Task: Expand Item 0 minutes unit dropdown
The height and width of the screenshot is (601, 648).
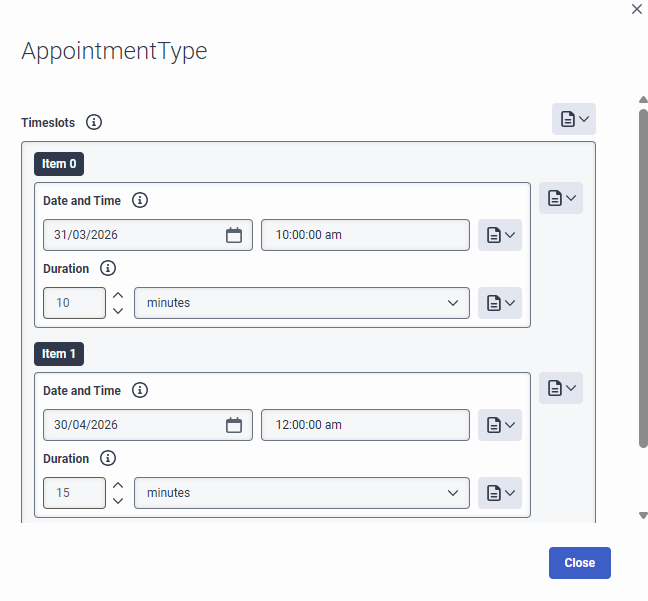Action: coord(301,303)
